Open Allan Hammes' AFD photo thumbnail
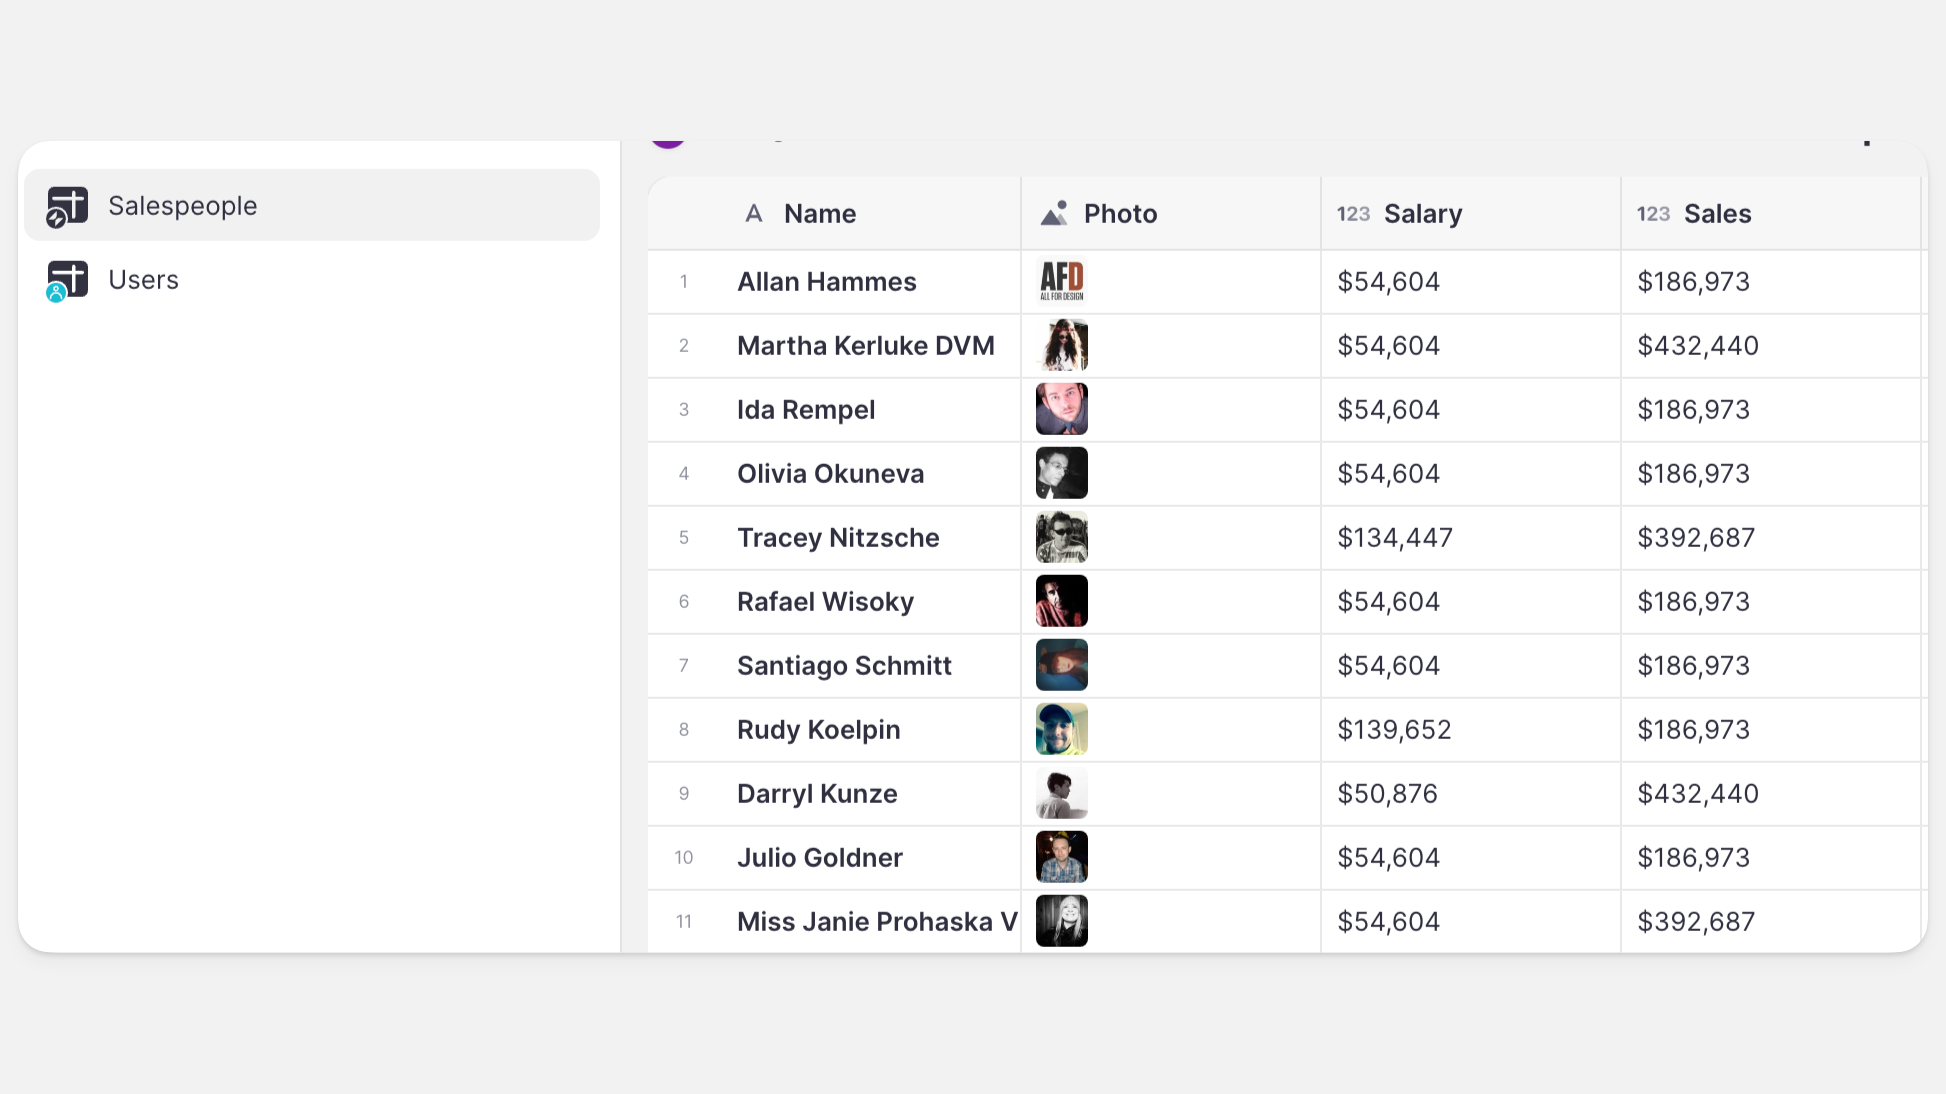Viewport: 1946px width, 1094px height. (1061, 281)
